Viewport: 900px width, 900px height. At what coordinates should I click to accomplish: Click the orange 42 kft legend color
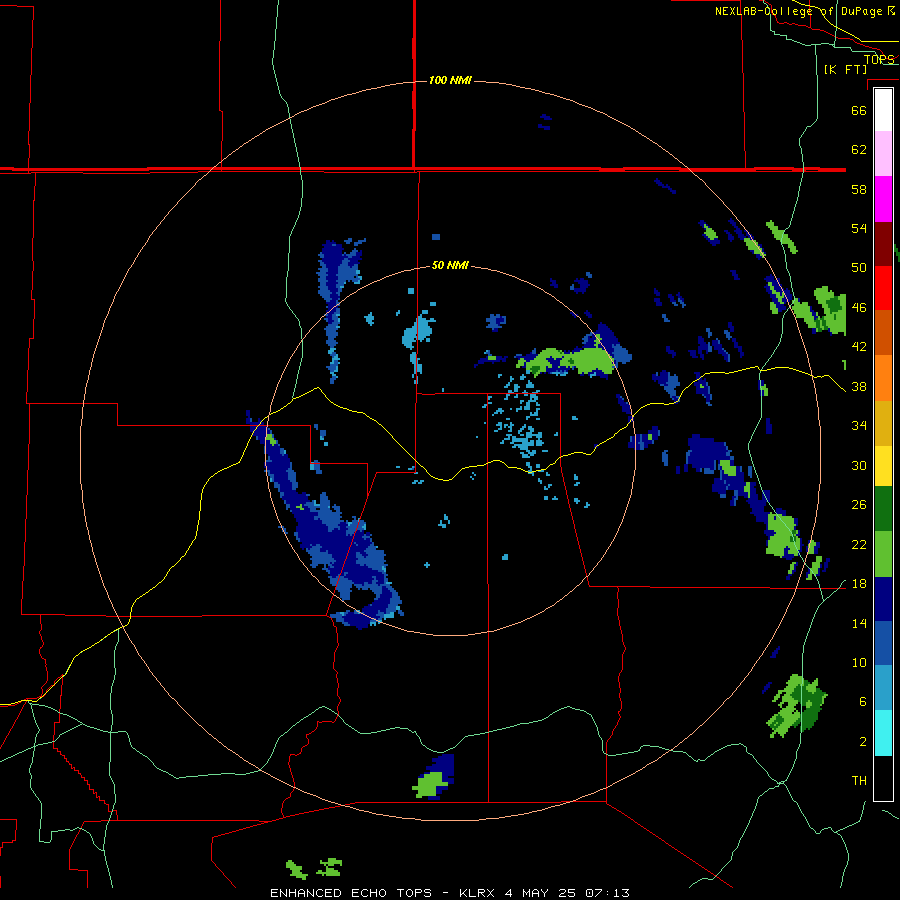coord(883,378)
